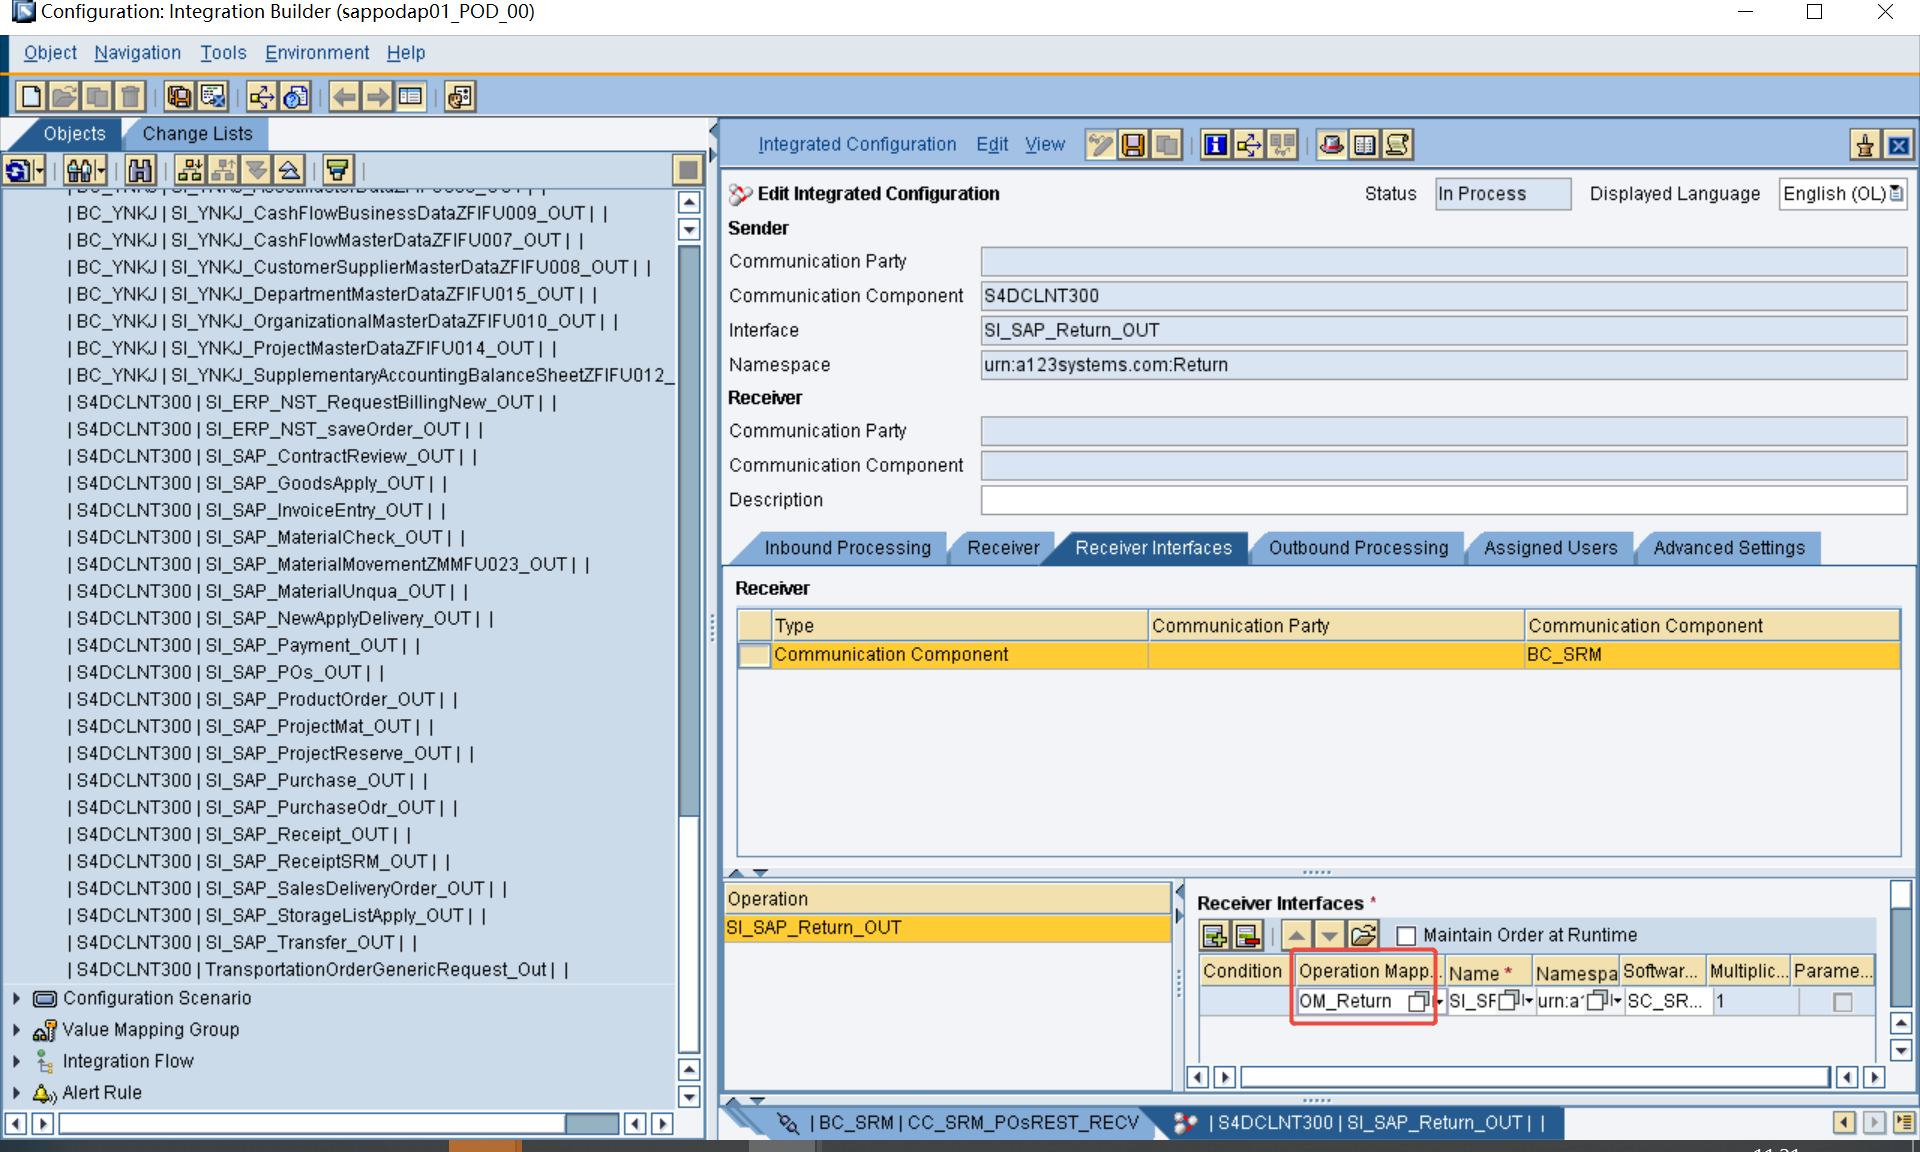Click the where-used arrows icon in the editor toolbar
The height and width of the screenshot is (1152, 1920).
[x=1249, y=145]
